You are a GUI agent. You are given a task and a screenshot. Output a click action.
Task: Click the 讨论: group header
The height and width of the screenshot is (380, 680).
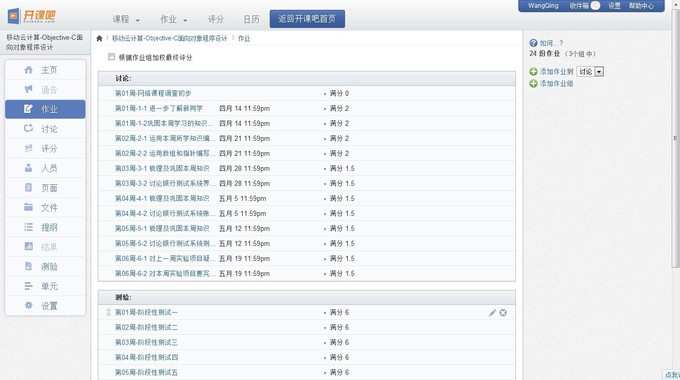(307, 79)
